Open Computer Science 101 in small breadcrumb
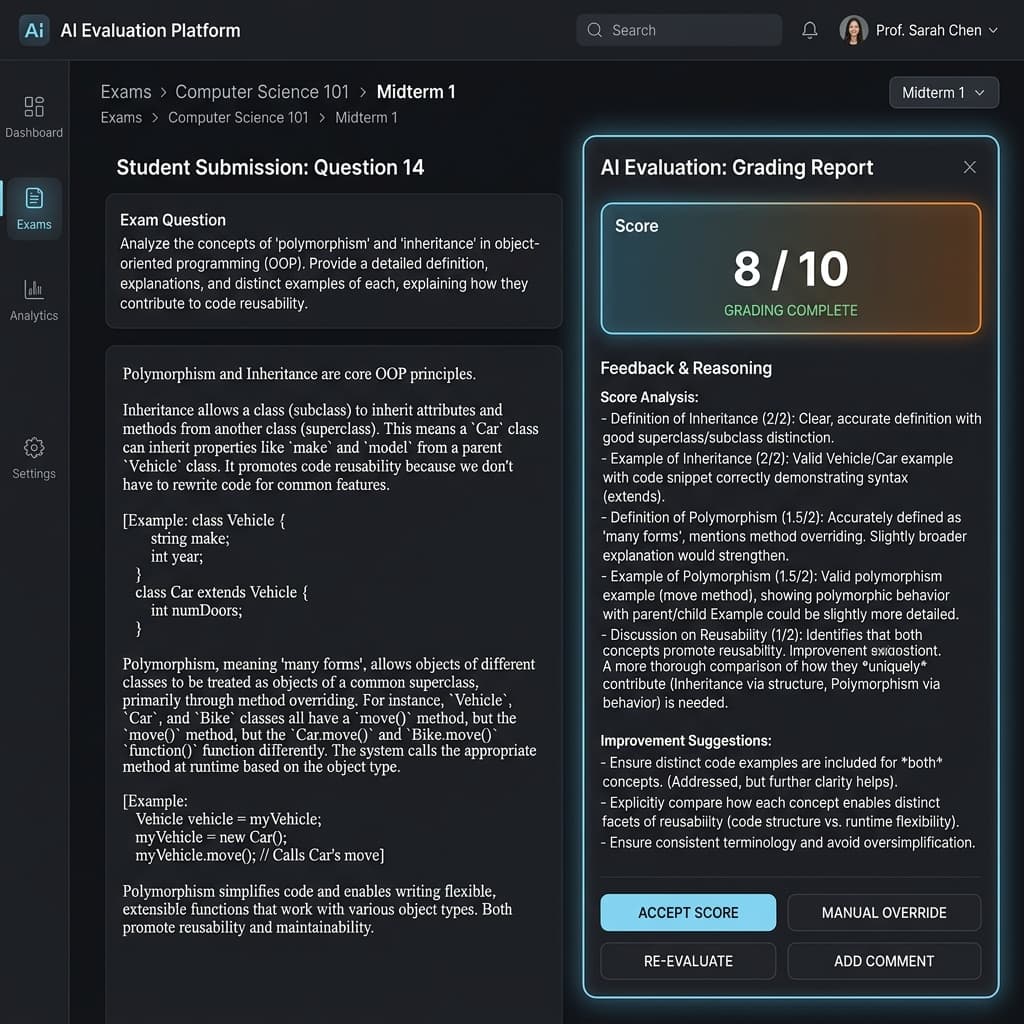This screenshot has height=1024, width=1024. point(238,118)
